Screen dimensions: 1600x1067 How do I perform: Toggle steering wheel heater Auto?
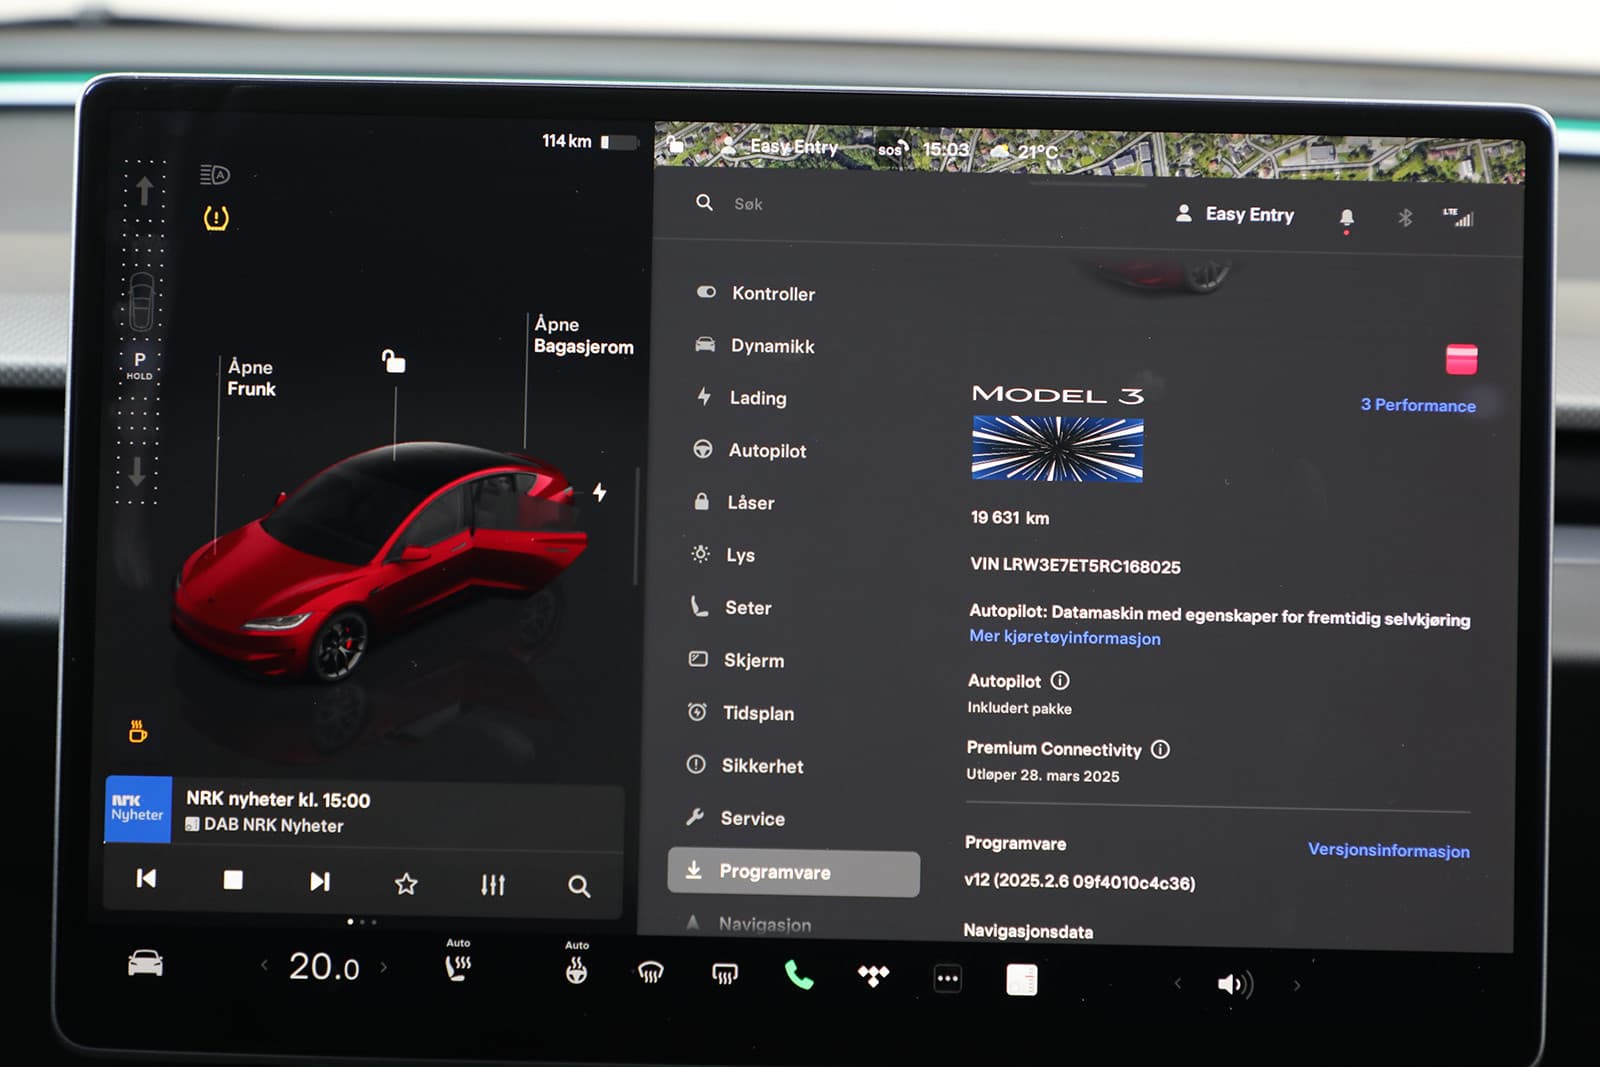click(x=577, y=964)
